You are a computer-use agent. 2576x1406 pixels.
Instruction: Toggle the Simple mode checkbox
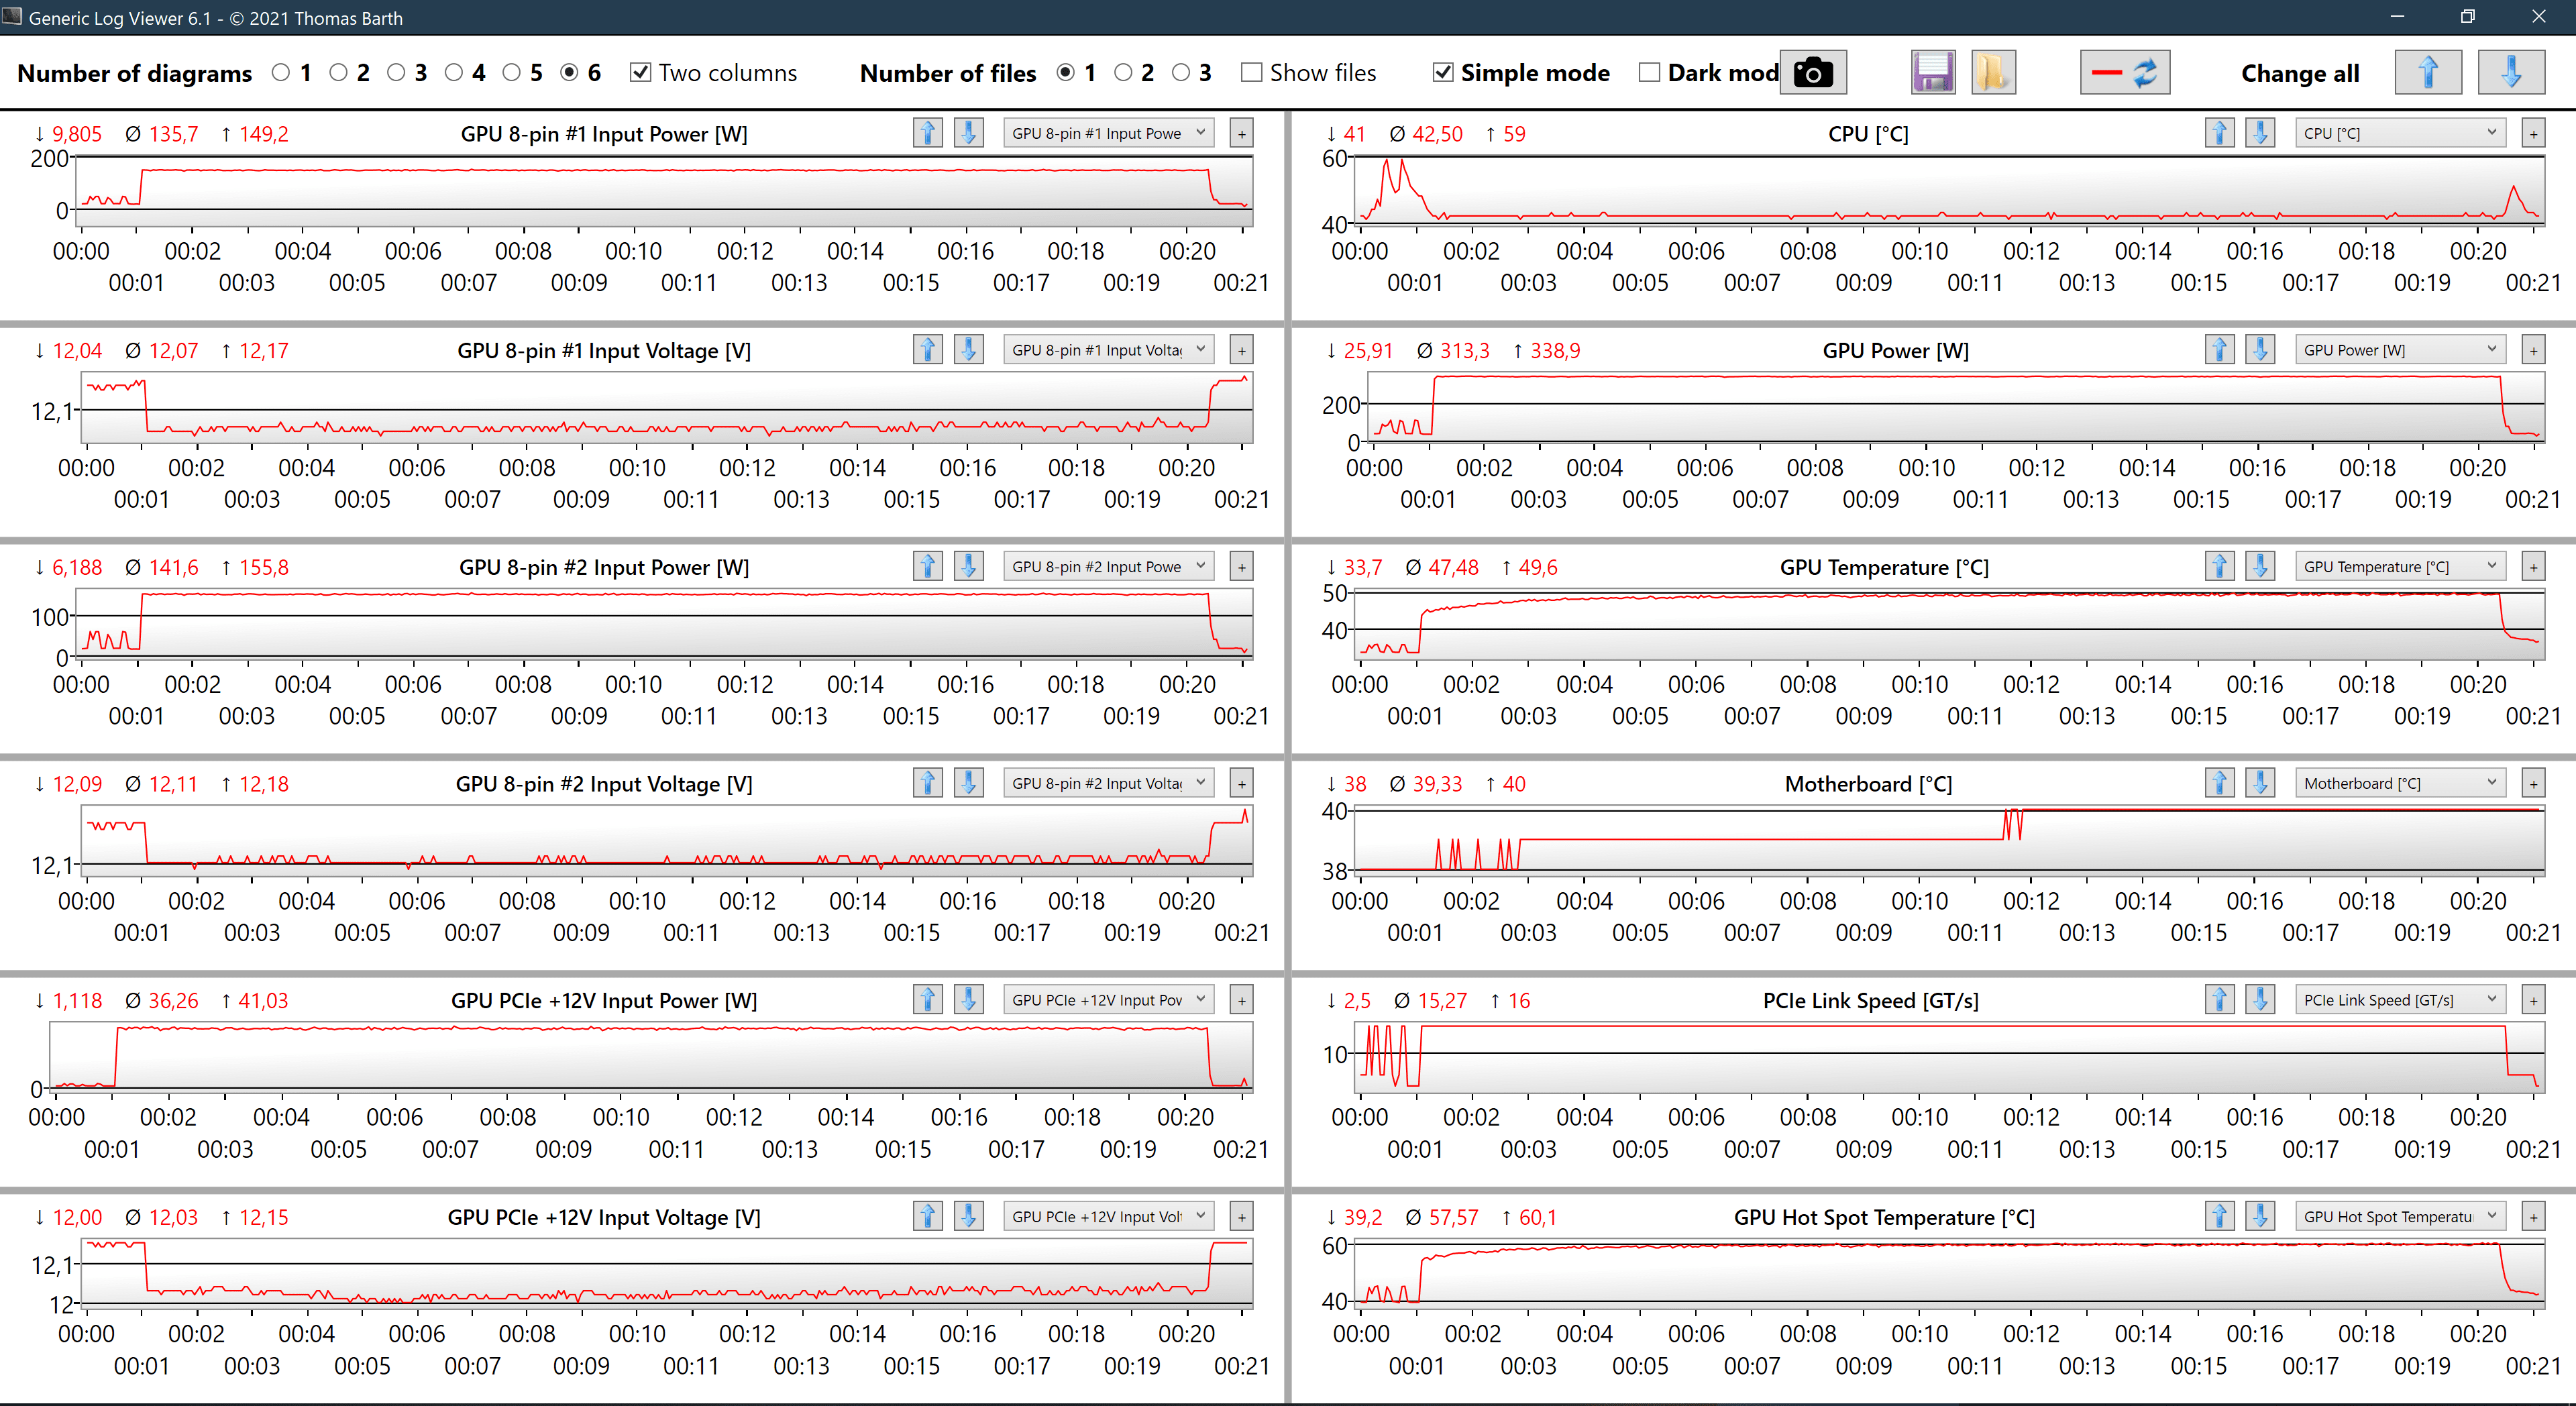(1443, 73)
